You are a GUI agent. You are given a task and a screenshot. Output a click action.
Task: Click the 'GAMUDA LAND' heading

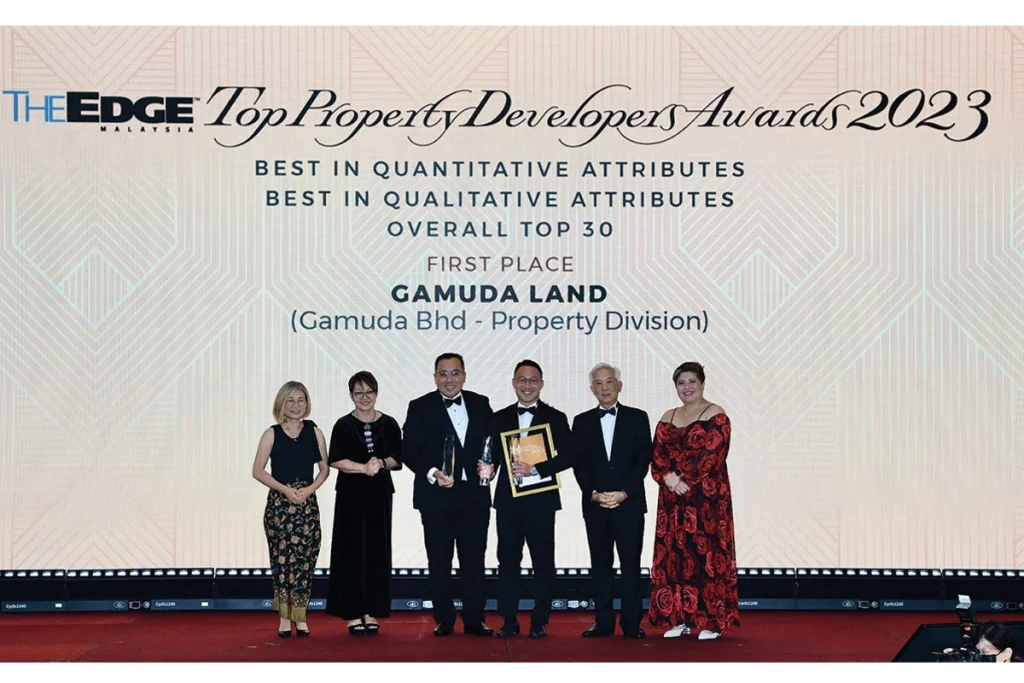pyautogui.click(x=499, y=294)
